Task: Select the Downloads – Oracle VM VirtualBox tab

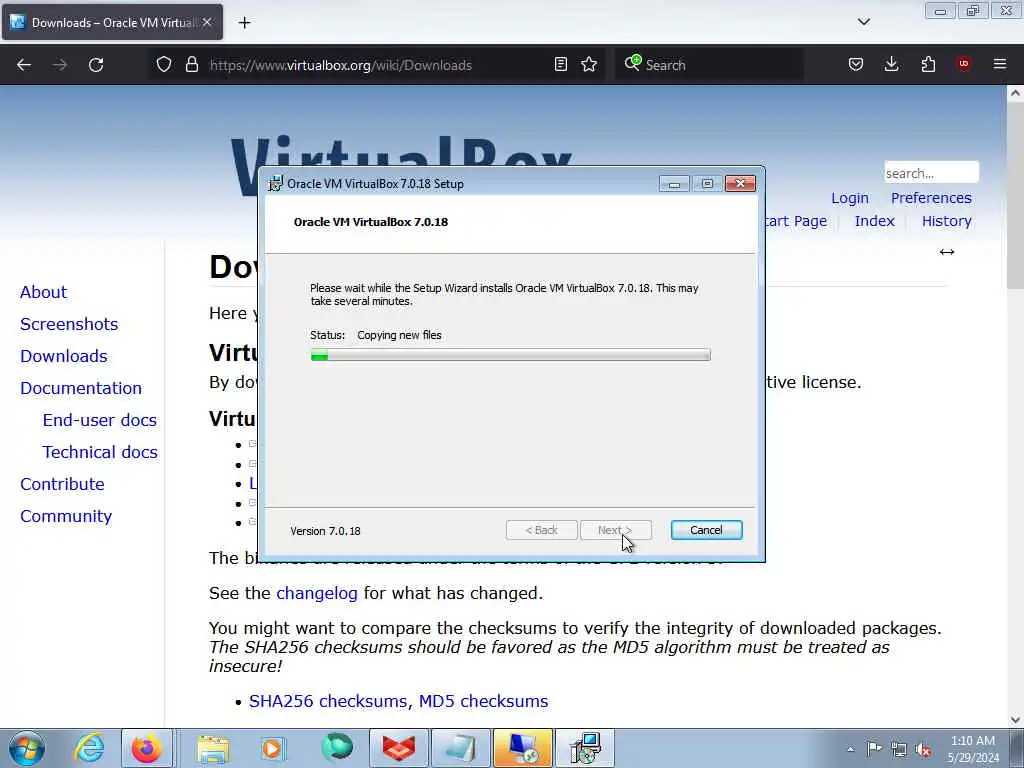Action: click(x=112, y=22)
